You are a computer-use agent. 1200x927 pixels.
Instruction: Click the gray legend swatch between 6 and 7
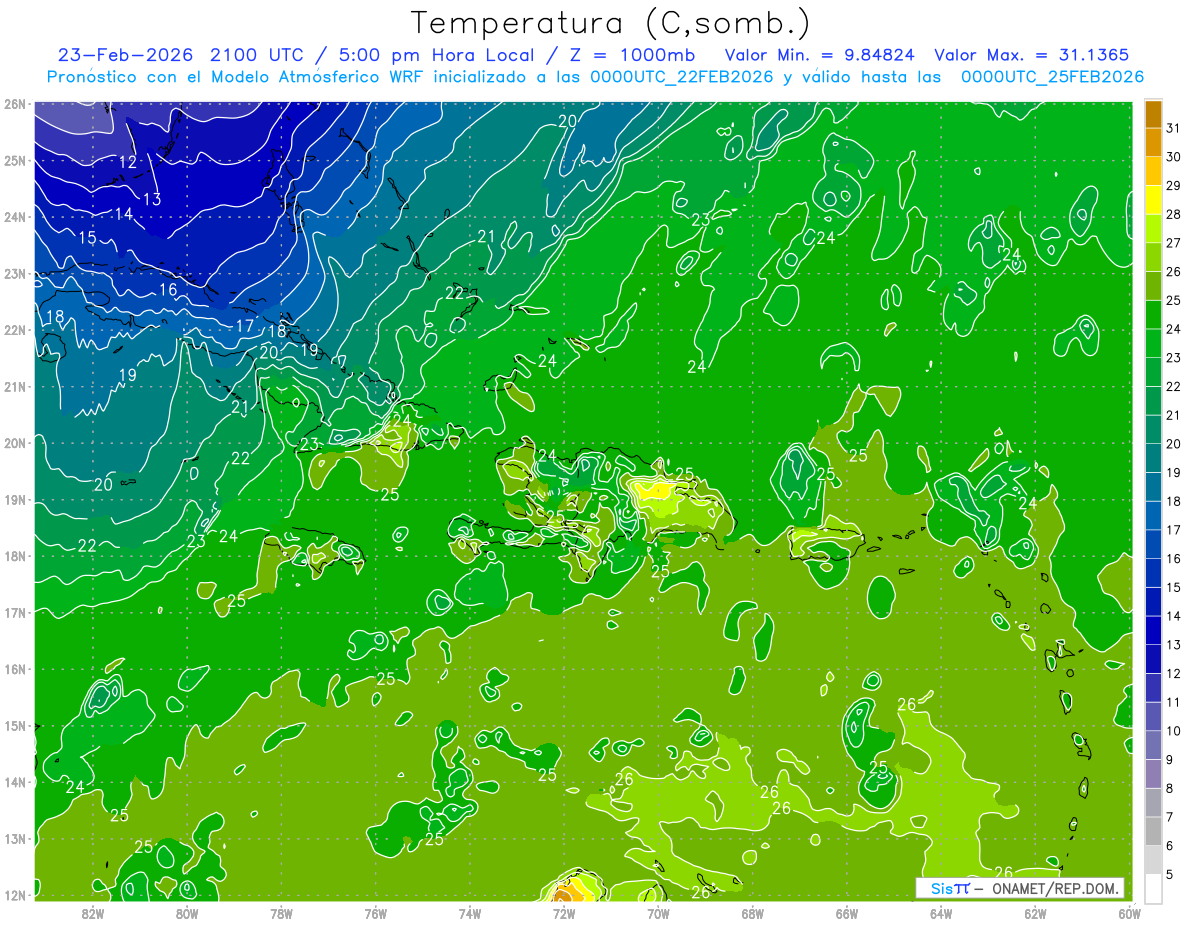tap(1153, 831)
